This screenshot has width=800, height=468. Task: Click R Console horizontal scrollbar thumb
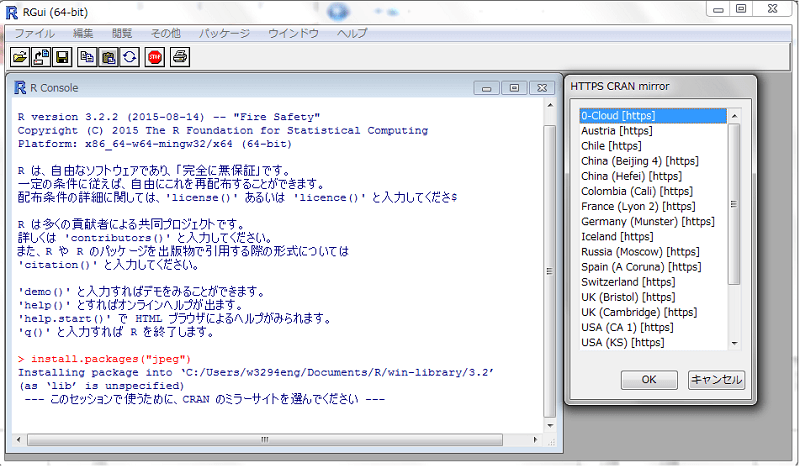(x=265, y=439)
